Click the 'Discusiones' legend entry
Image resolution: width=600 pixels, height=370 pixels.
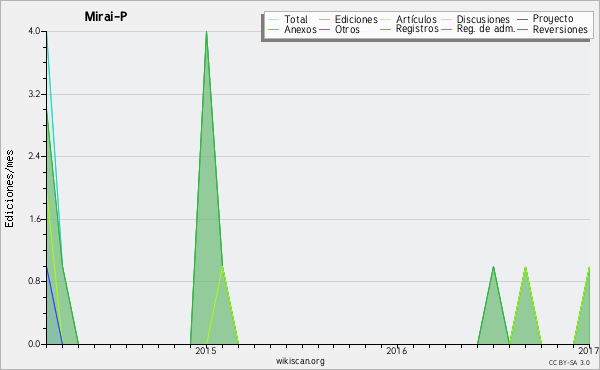click(x=483, y=20)
